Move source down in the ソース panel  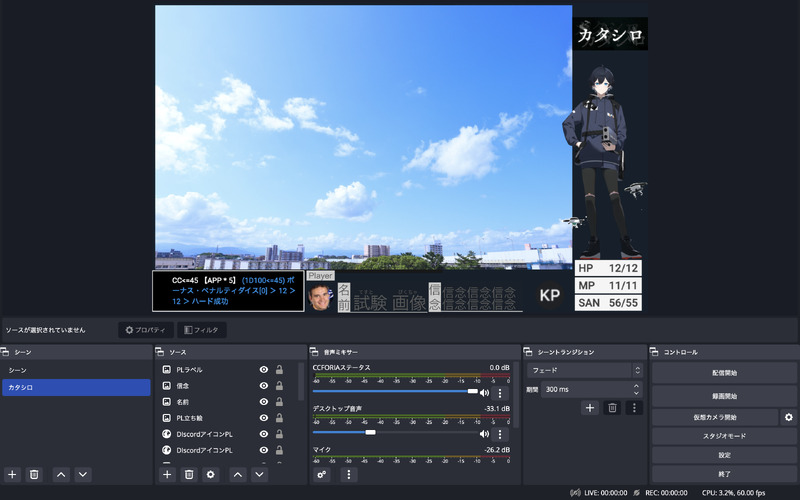tap(259, 474)
